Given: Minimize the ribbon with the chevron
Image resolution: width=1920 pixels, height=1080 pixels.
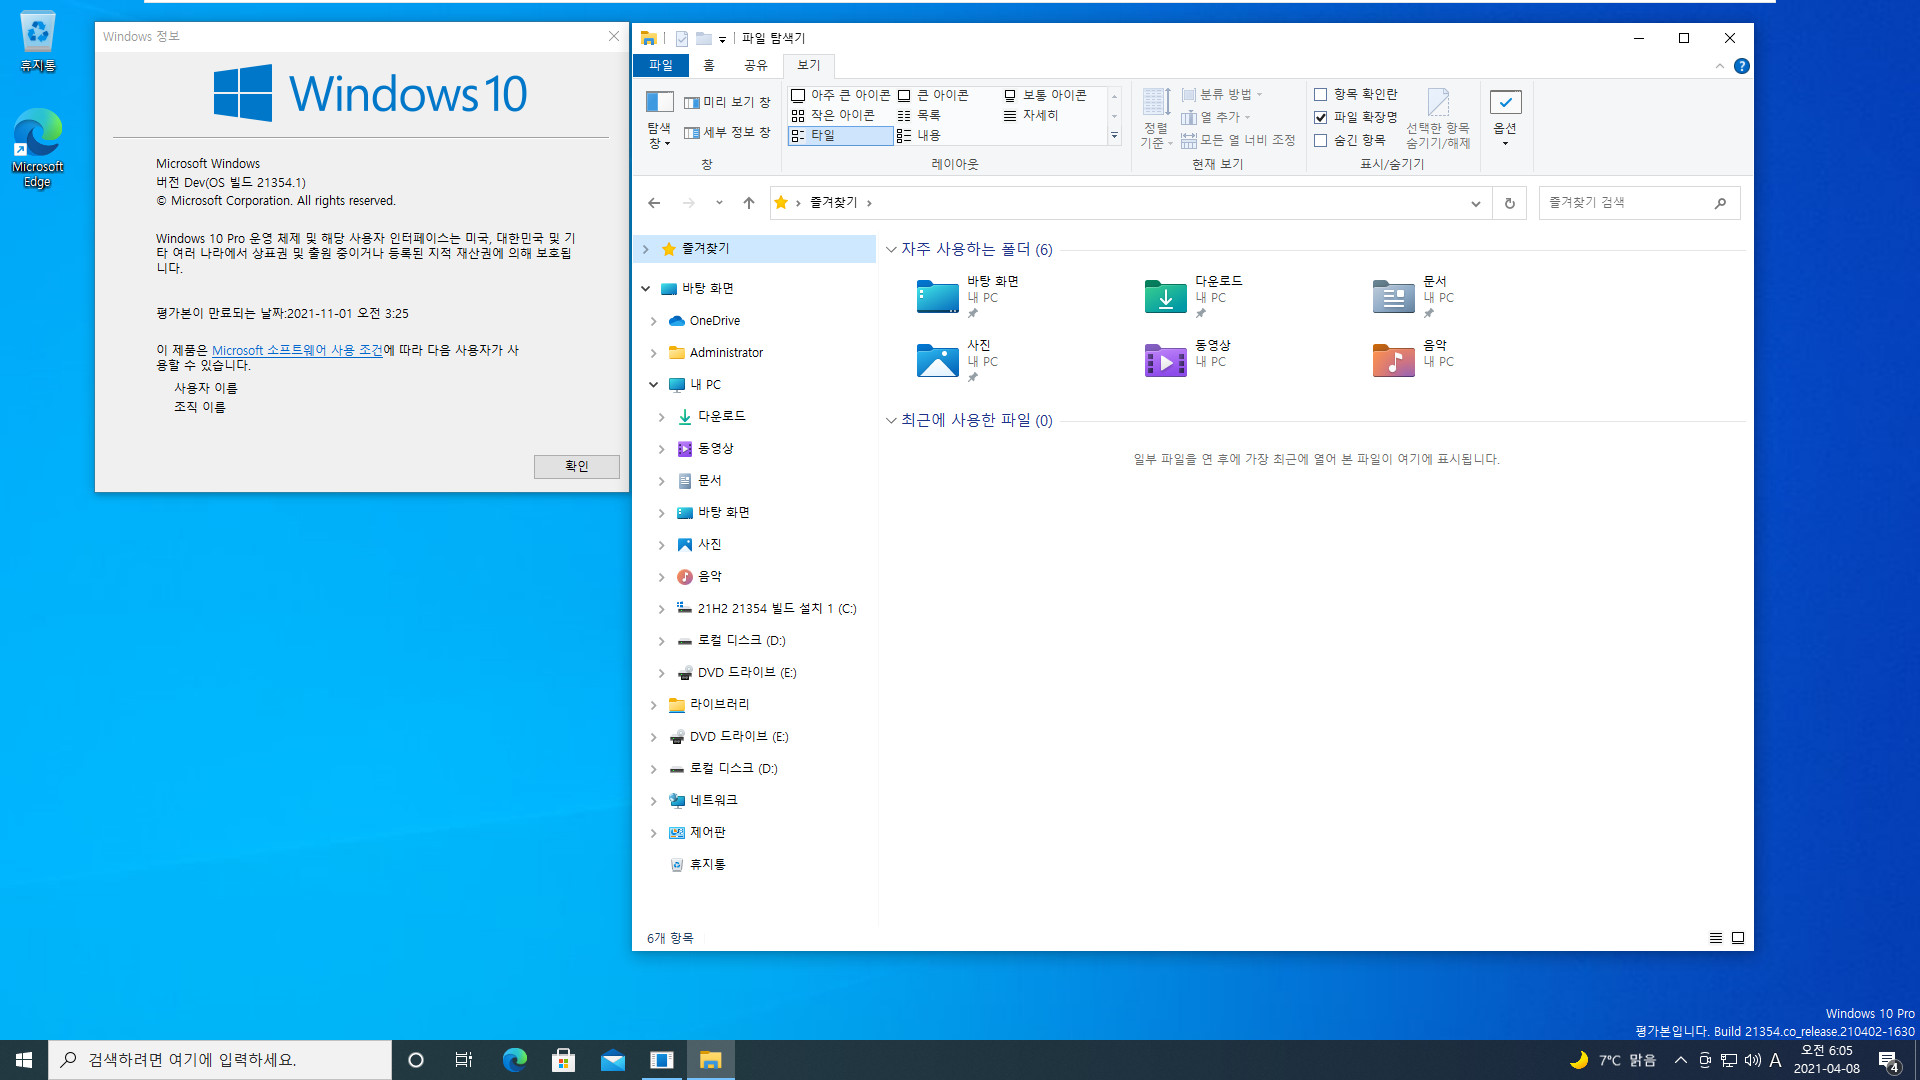Looking at the screenshot, I should pos(1719,66).
